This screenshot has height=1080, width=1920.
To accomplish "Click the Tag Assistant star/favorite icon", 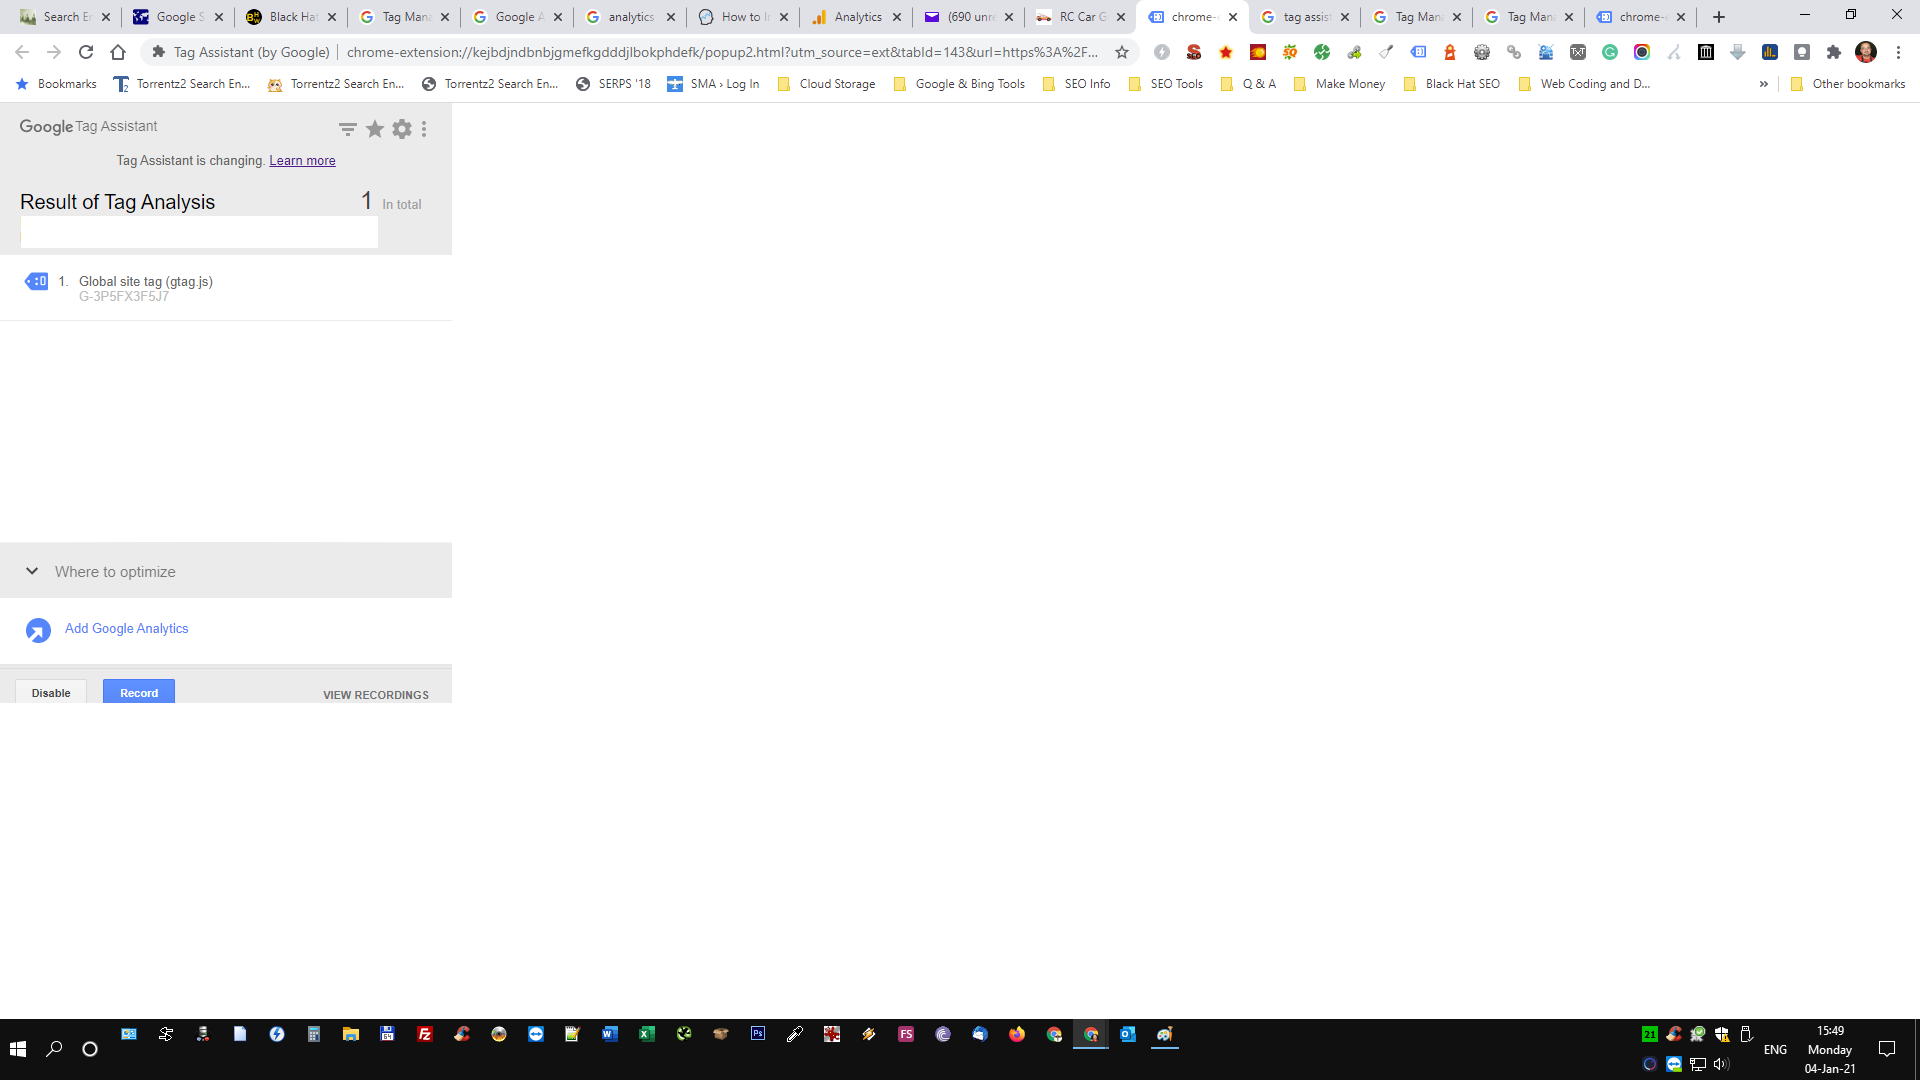I will [375, 129].
